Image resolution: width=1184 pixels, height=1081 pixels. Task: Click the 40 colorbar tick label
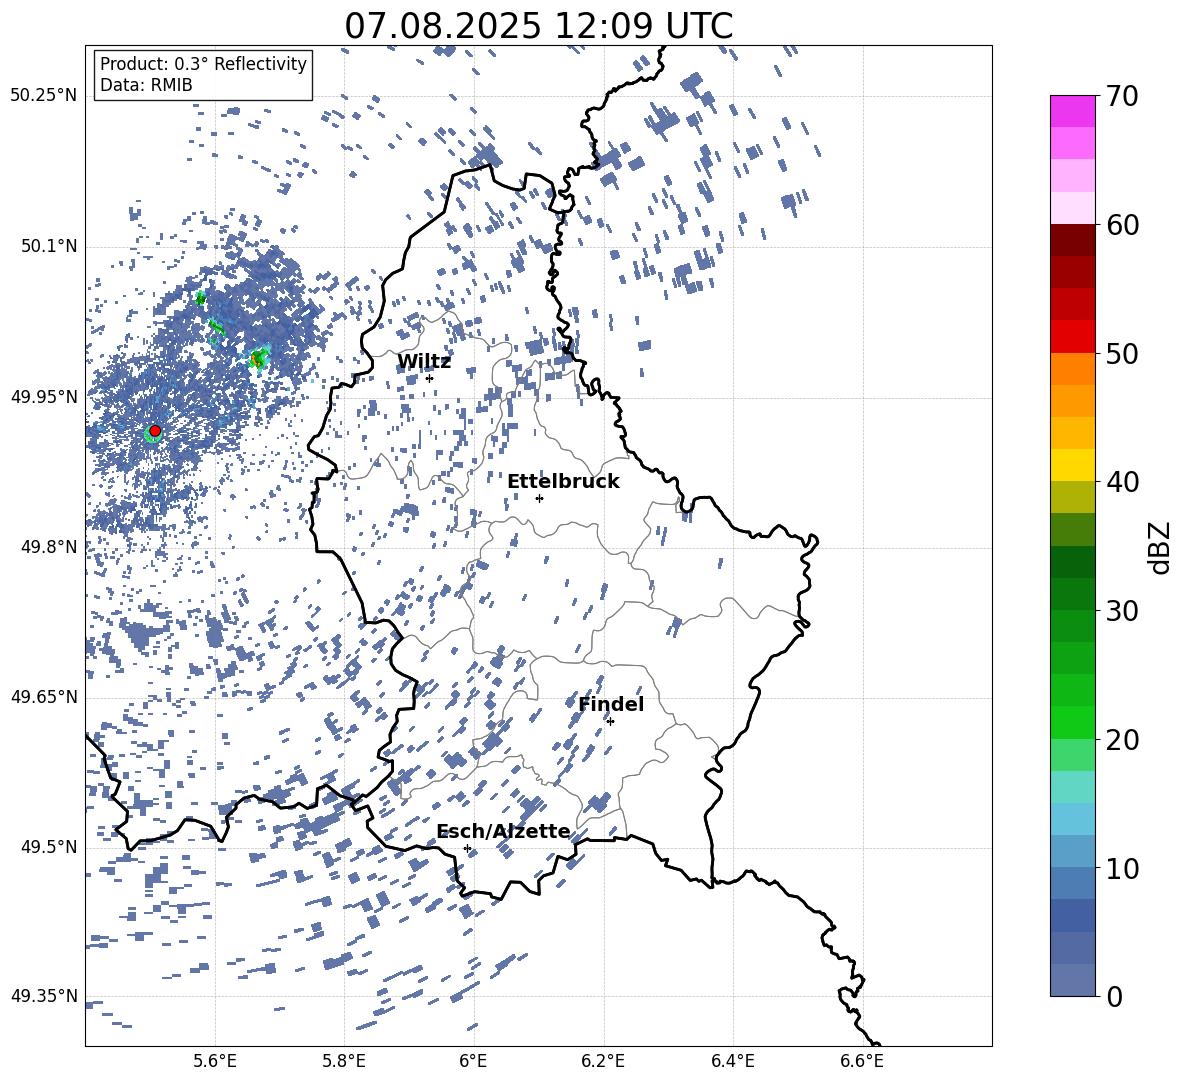pos(1122,482)
